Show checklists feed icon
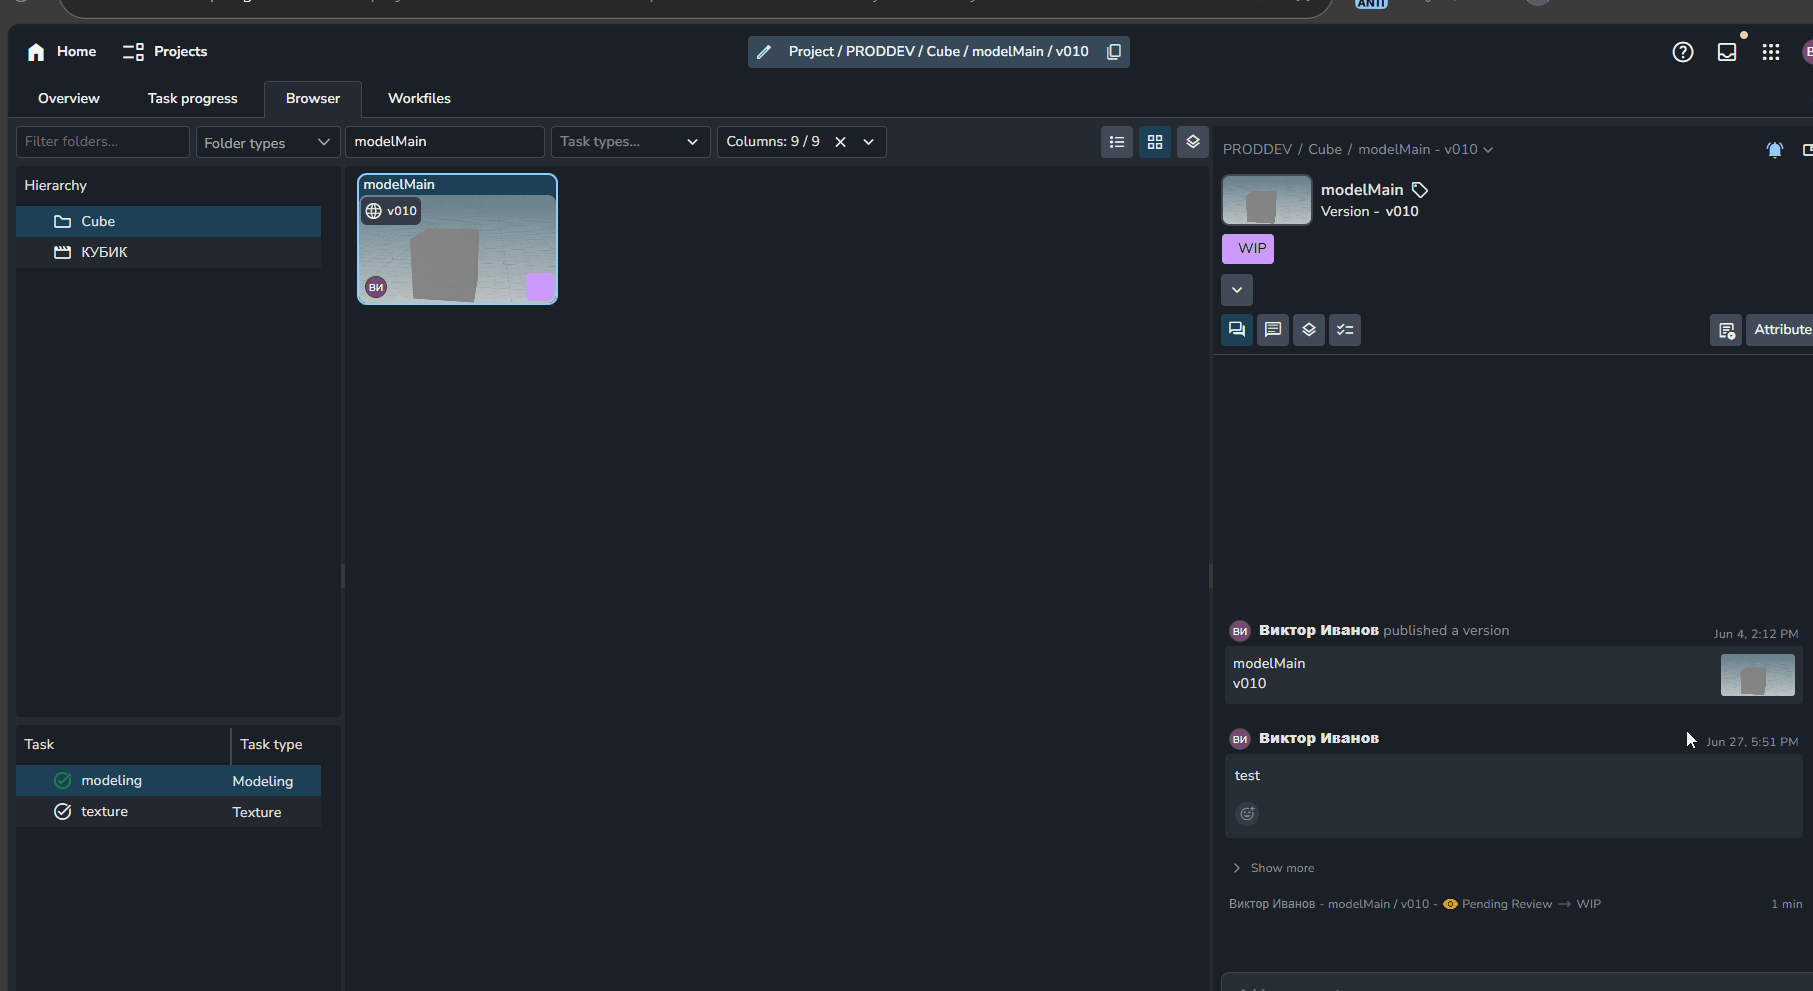1813x991 pixels. tap(1345, 330)
